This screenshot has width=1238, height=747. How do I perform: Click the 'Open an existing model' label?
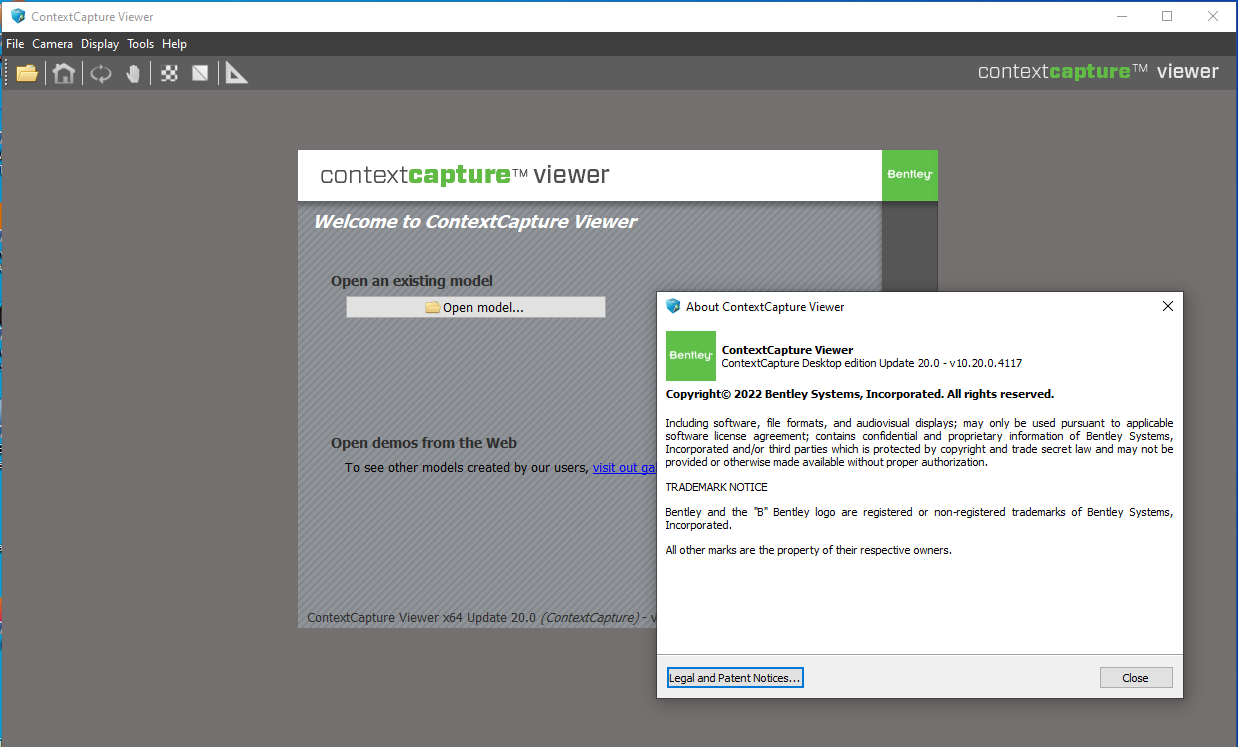pos(412,281)
